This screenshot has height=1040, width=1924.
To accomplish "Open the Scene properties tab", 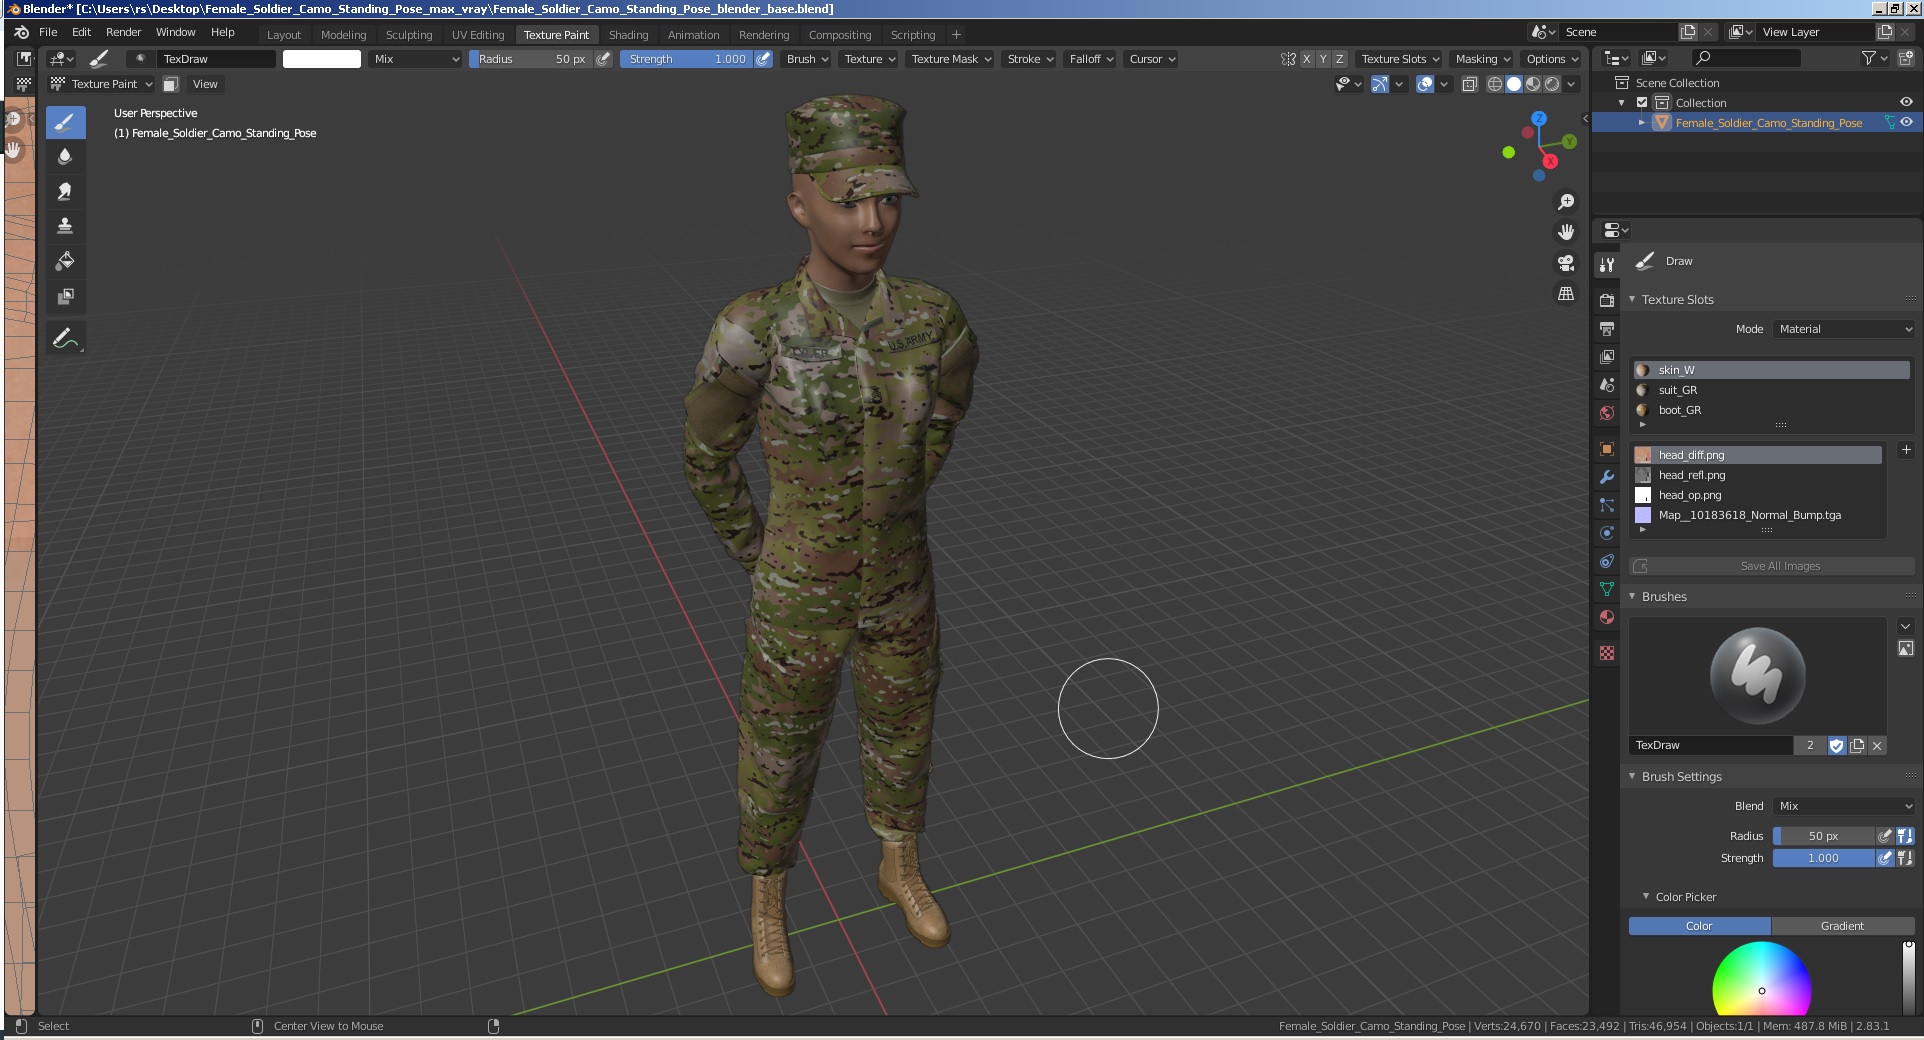I will click(1607, 384).
